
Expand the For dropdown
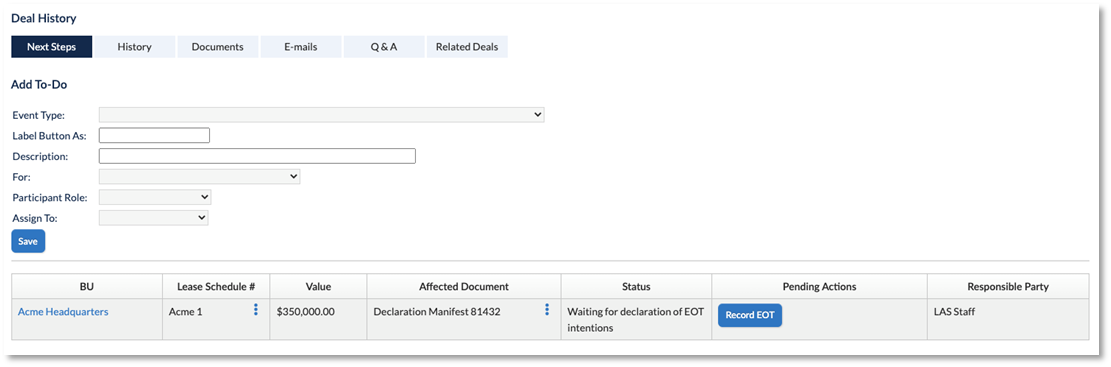pyautogui.click(x=200, y=176)
